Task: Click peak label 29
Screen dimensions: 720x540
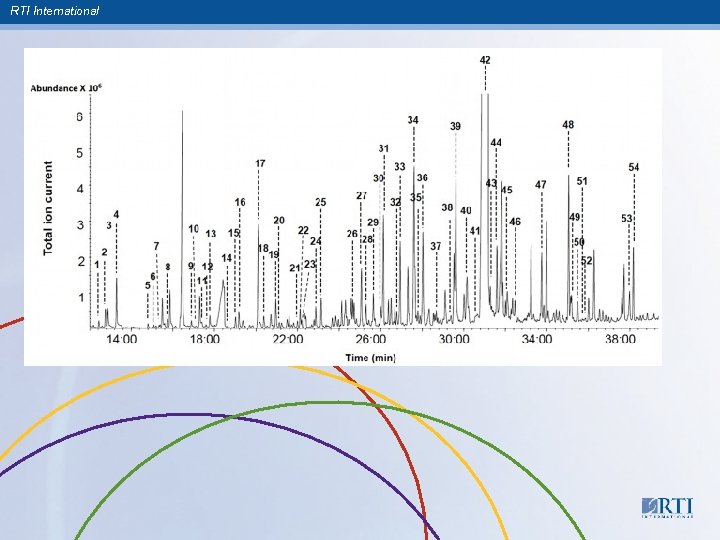Action: [373, 222]
